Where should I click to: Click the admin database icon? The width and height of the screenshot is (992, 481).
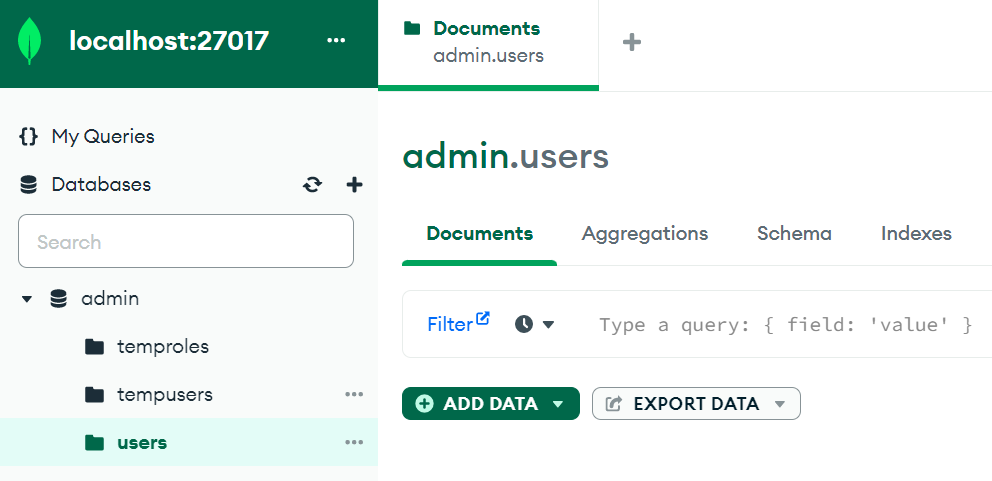[58, 299]
